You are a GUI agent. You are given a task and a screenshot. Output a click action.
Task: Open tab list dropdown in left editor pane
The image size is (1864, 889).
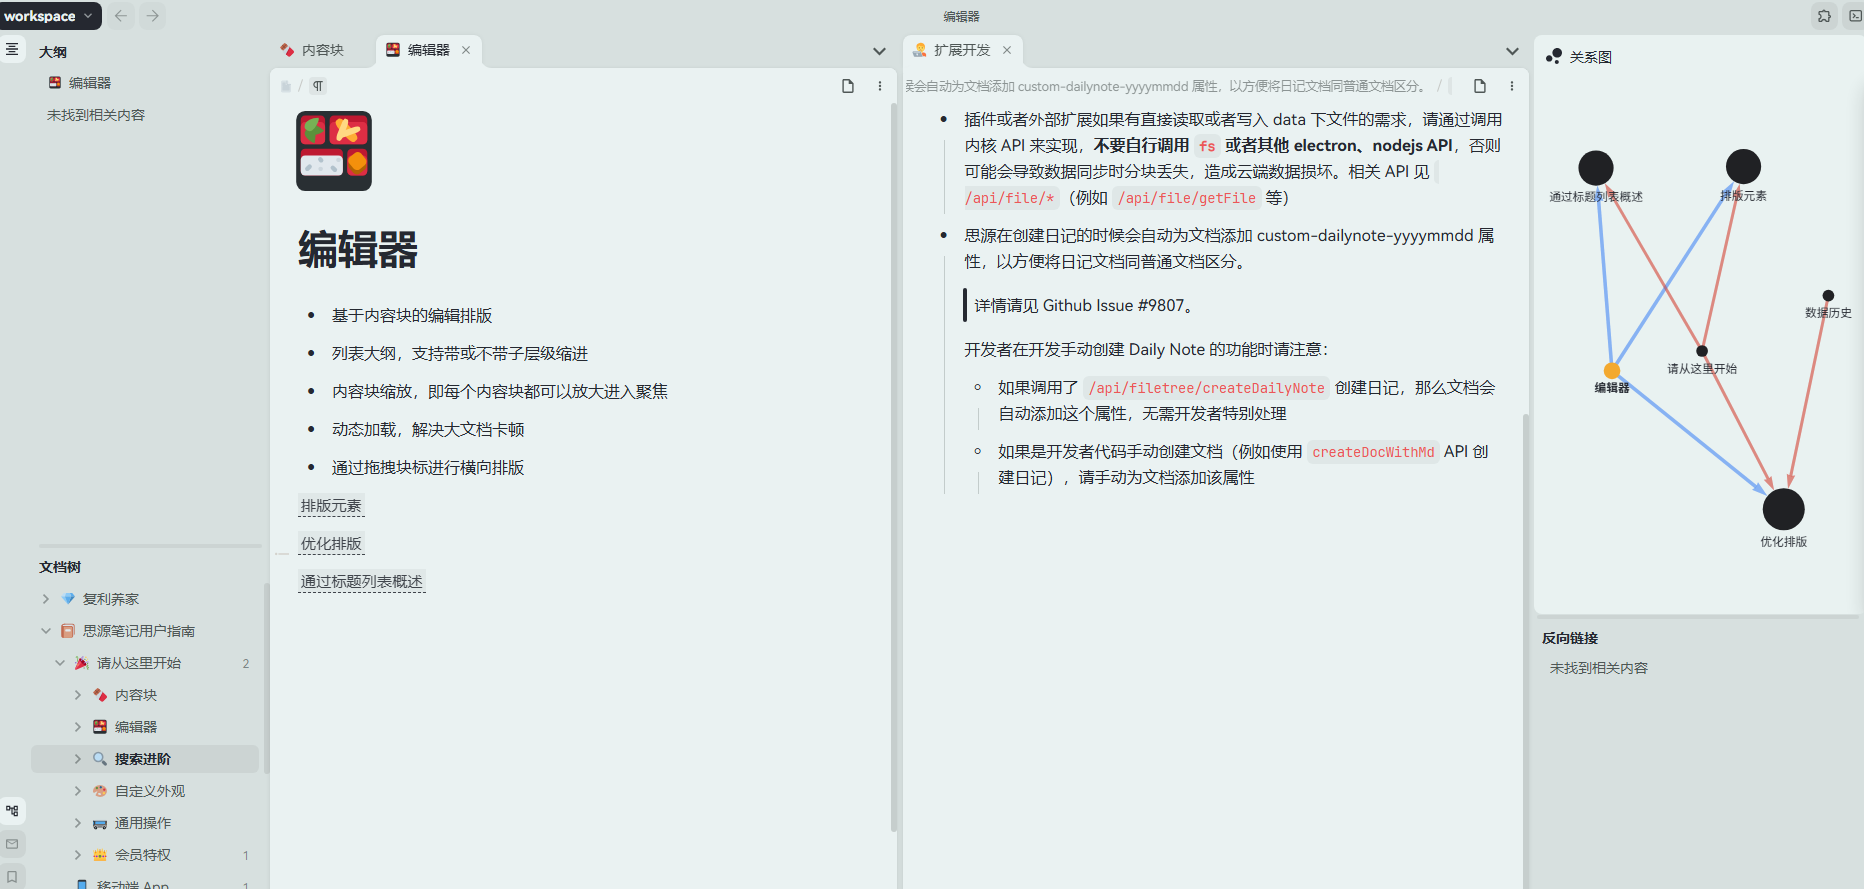(x=879, y=51)
